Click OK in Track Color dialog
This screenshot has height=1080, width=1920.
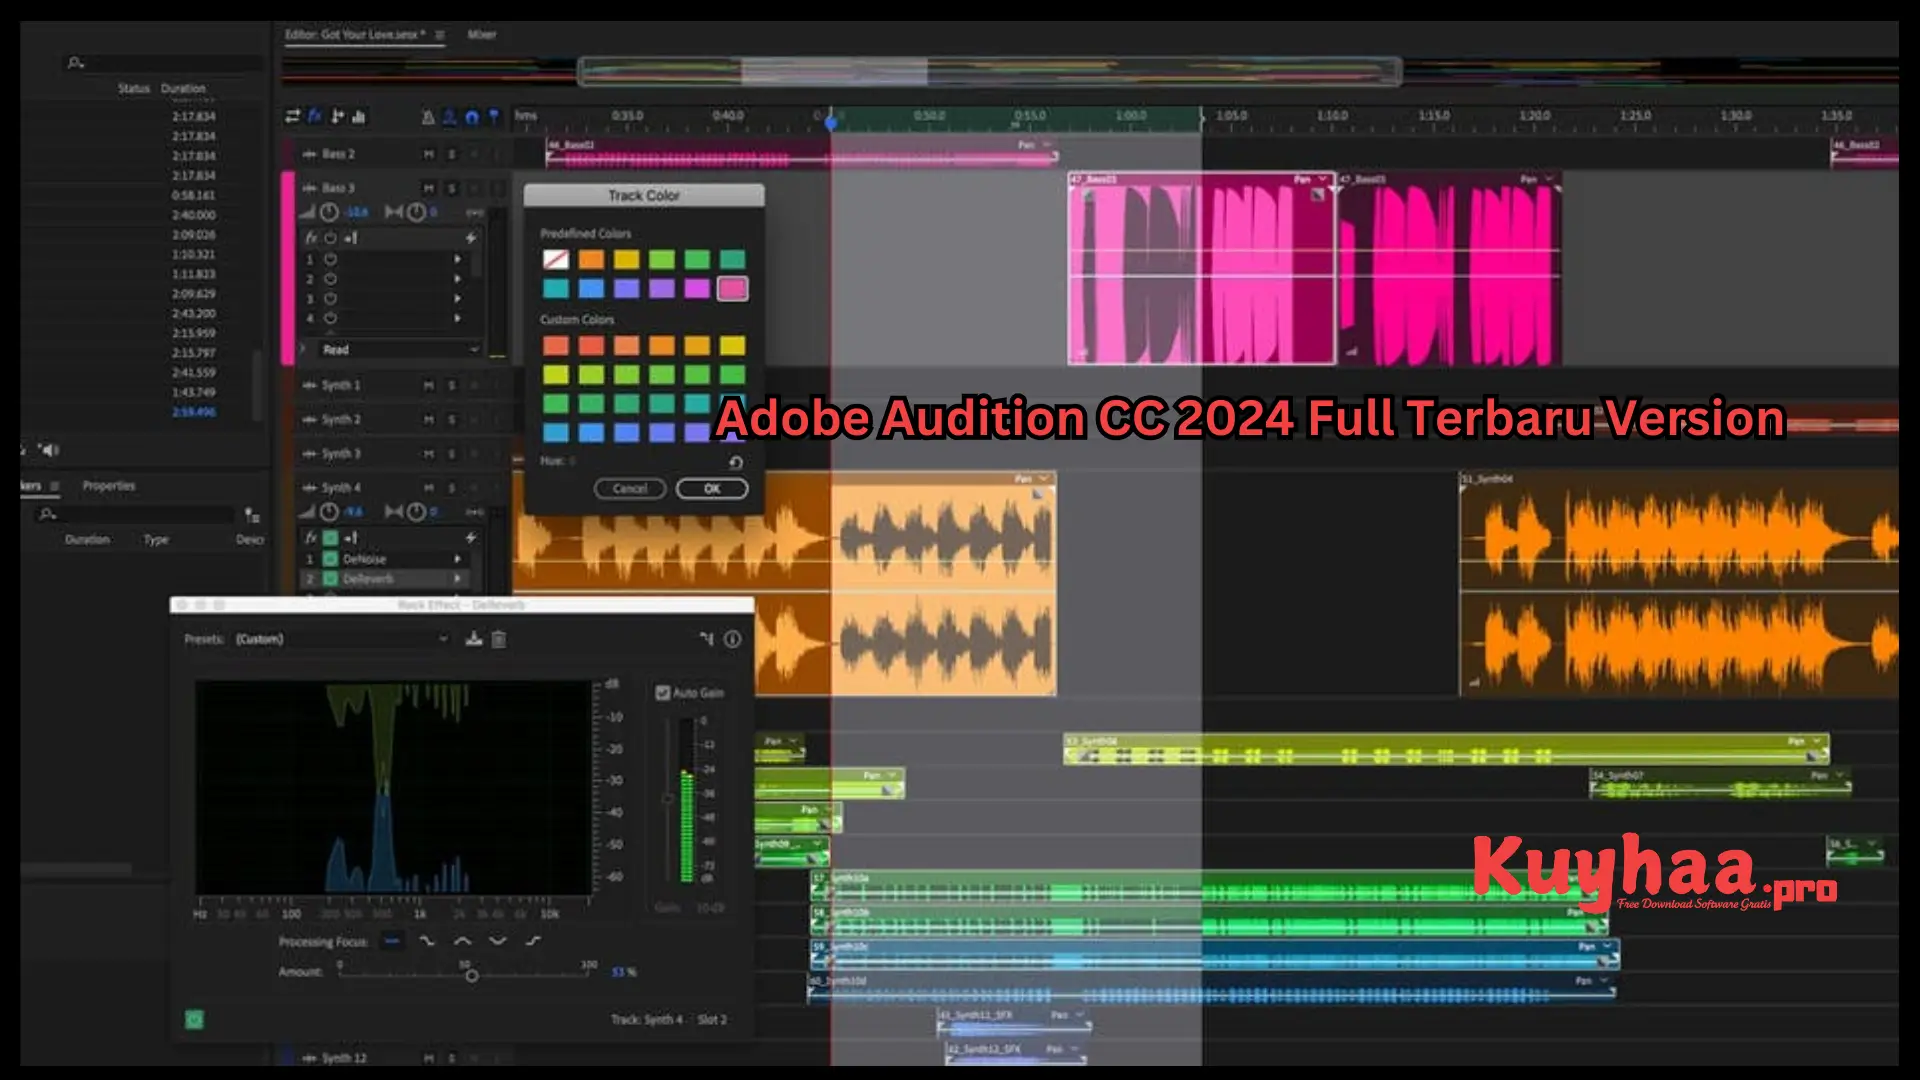coord(712,489)
